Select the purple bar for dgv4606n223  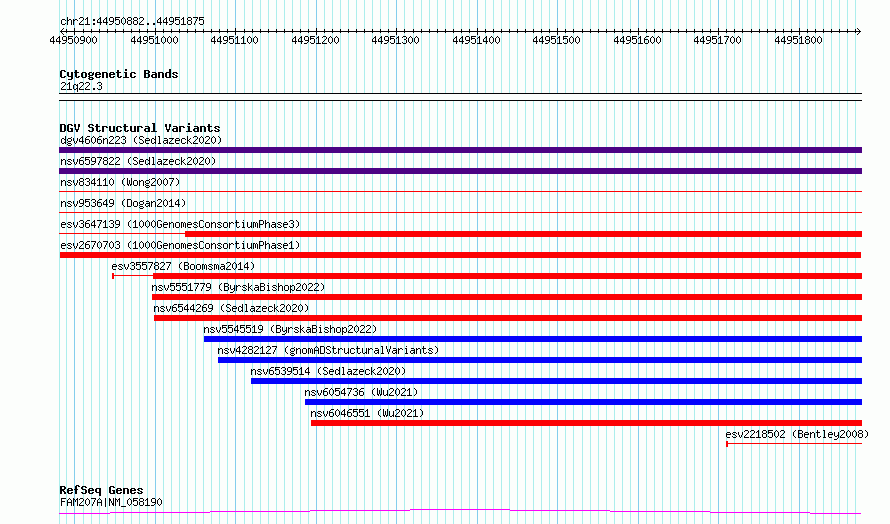tap(460, 150)
